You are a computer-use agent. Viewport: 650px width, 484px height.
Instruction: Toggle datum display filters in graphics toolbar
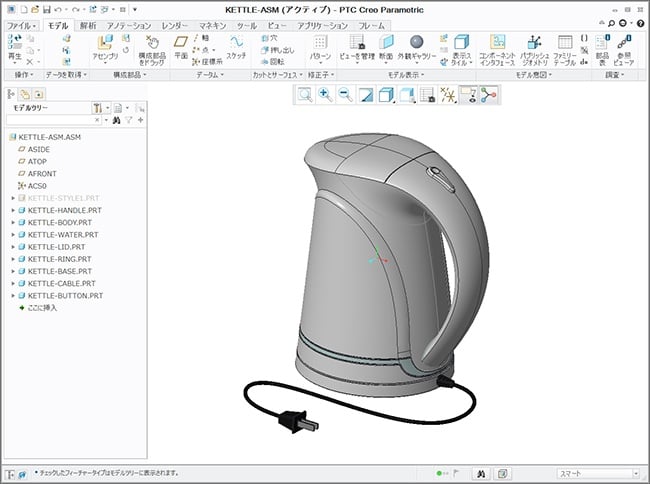(x=448, y=94)
